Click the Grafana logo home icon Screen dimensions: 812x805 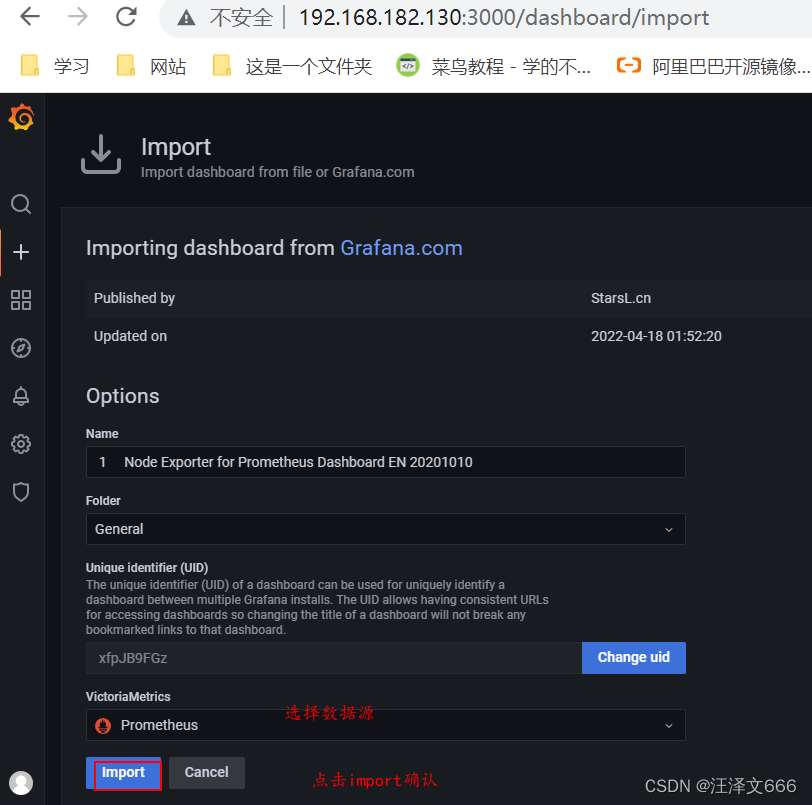pyautogui.click(x=21, y=117)
